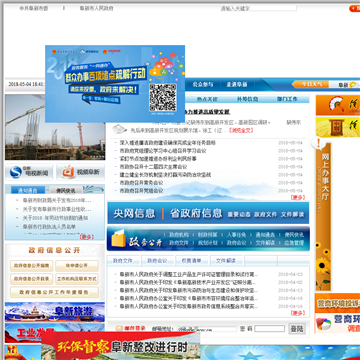Click the yellow wooden door icon banner
This screenshot has height=360, width=360.
coord(338,127)
